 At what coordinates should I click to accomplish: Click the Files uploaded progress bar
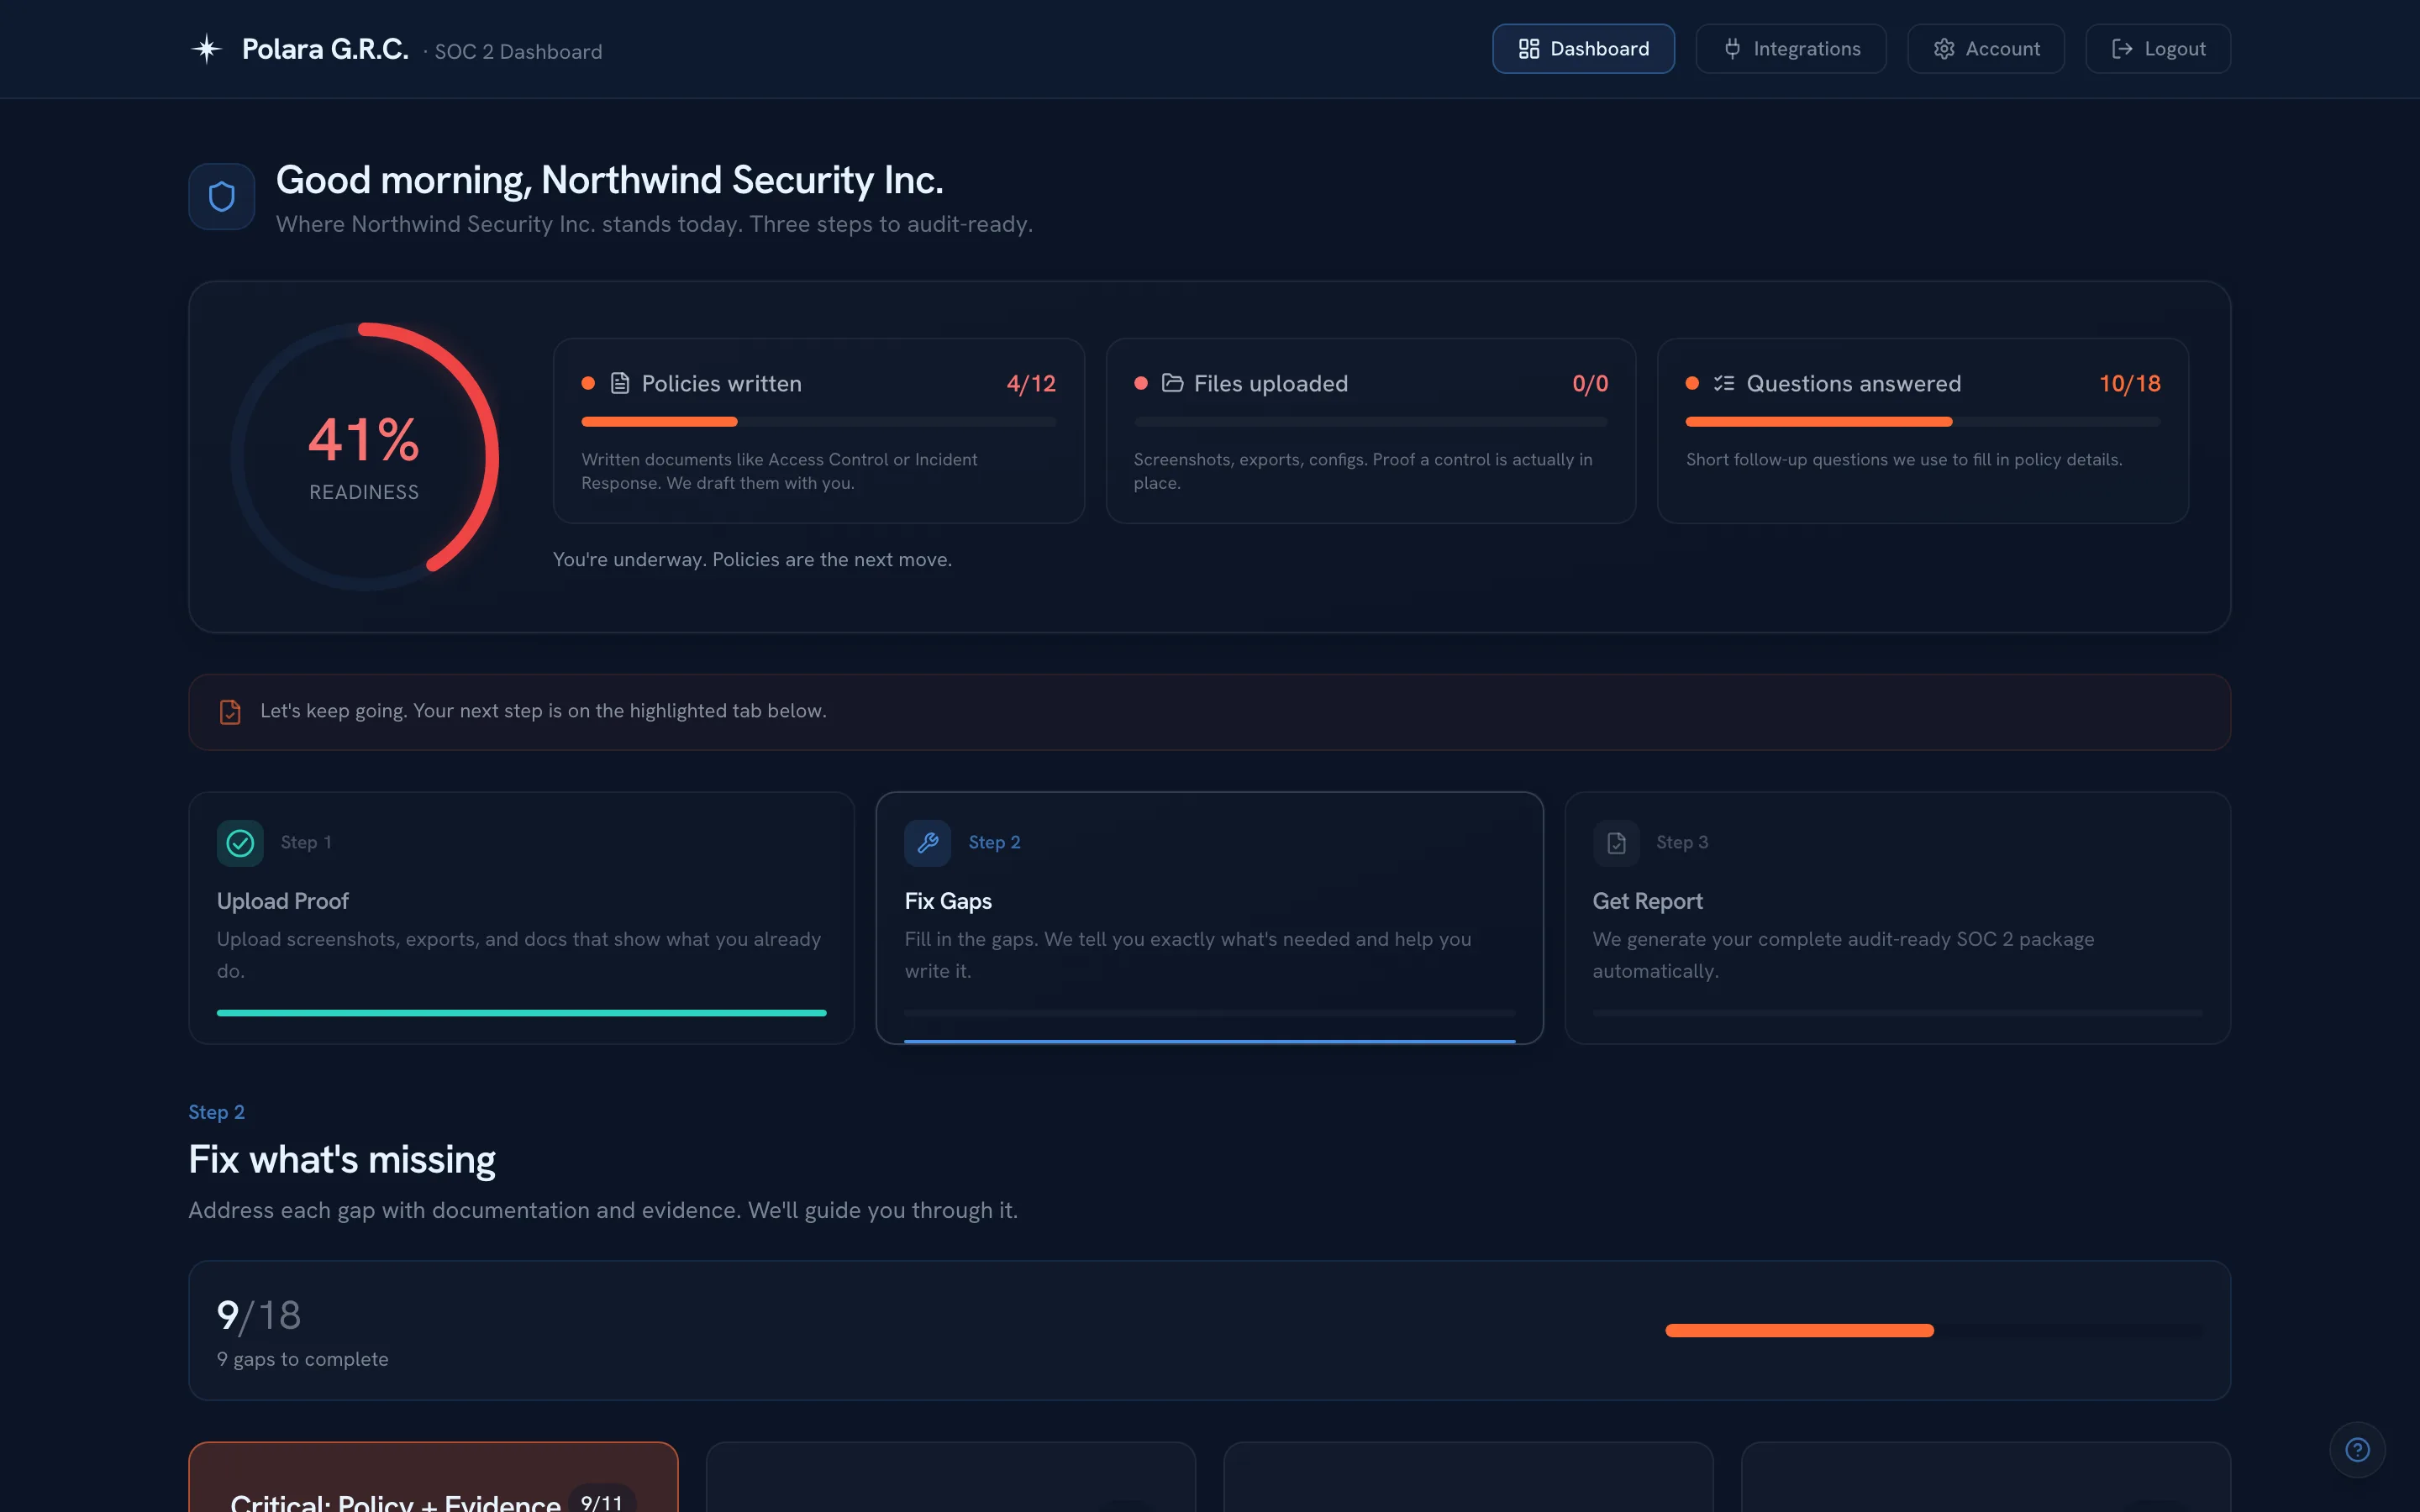click(1370, 422)
